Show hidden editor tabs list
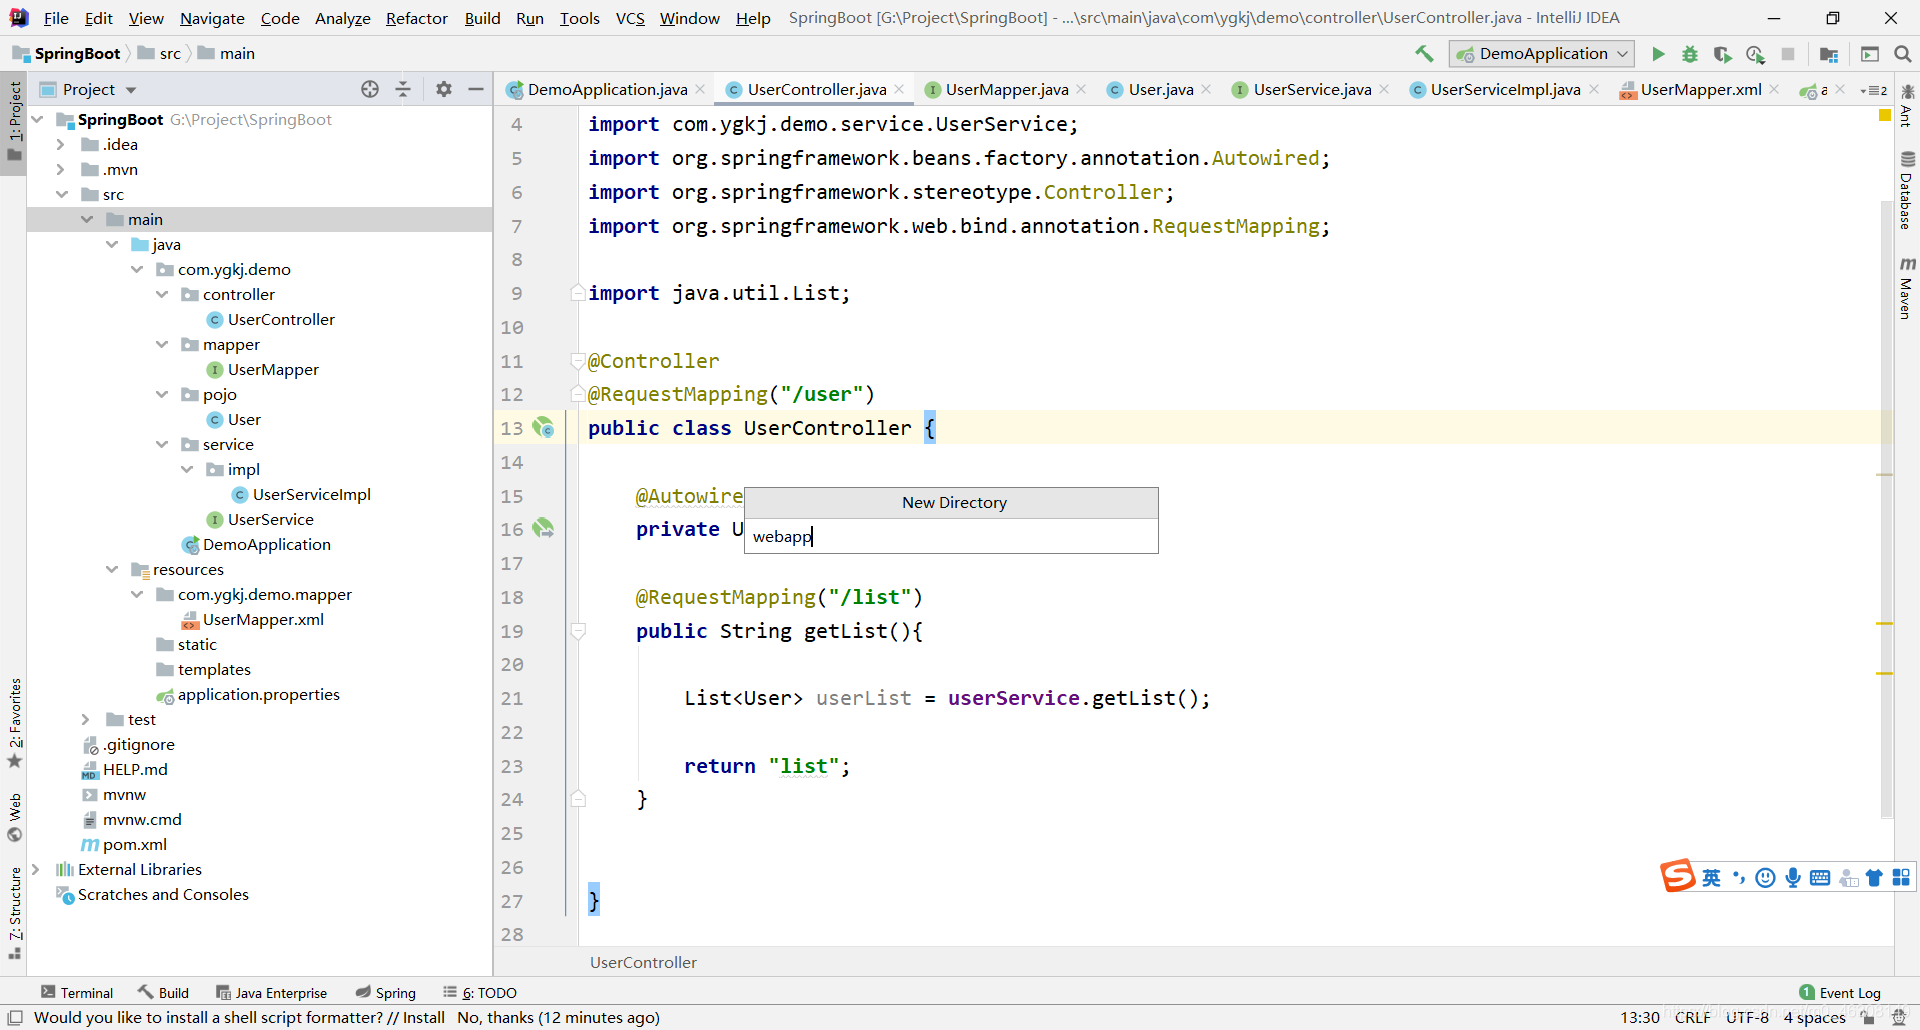1920x1030 pixels. pyautogui.click(x=1874, y=90)
